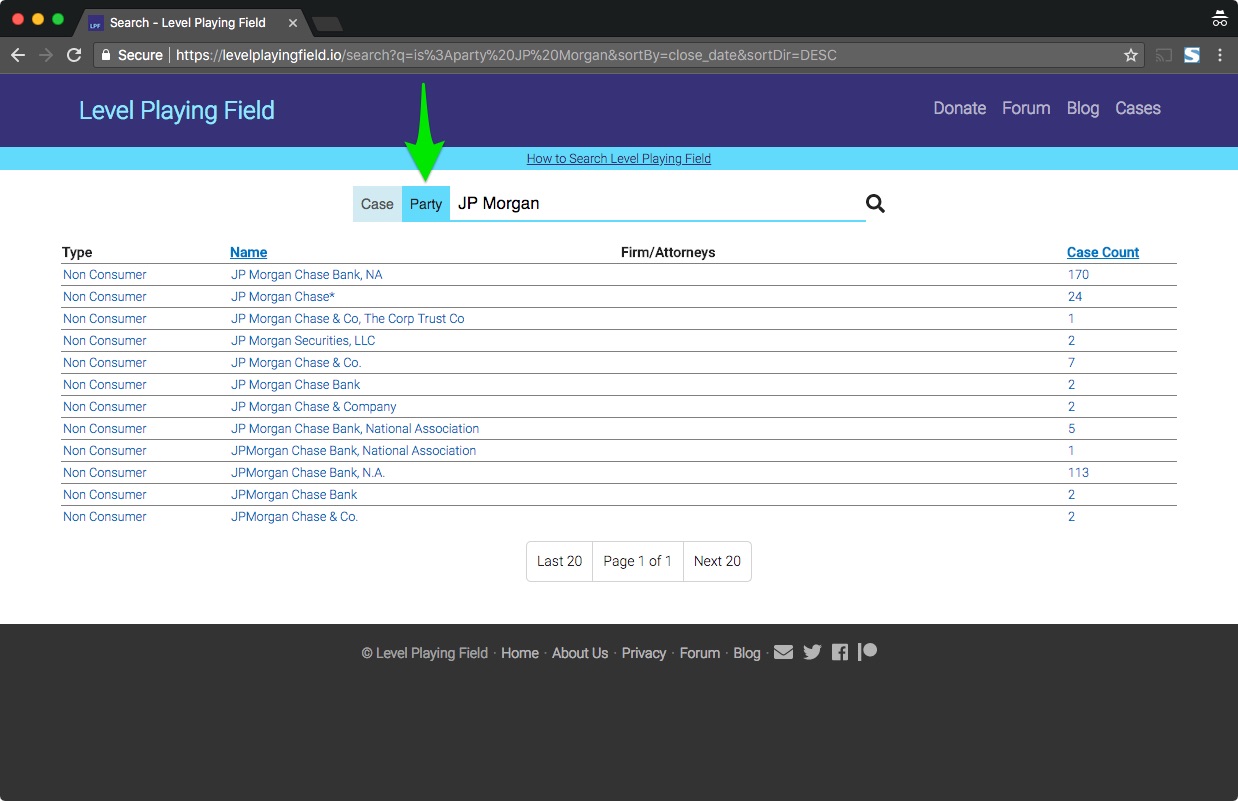This screenshot has height=801, width=1238.
Task: Click Non Consumer type in the JP Morgan Chase Bank, NA row
Action: pyautogui.click(x=105, y=274)
